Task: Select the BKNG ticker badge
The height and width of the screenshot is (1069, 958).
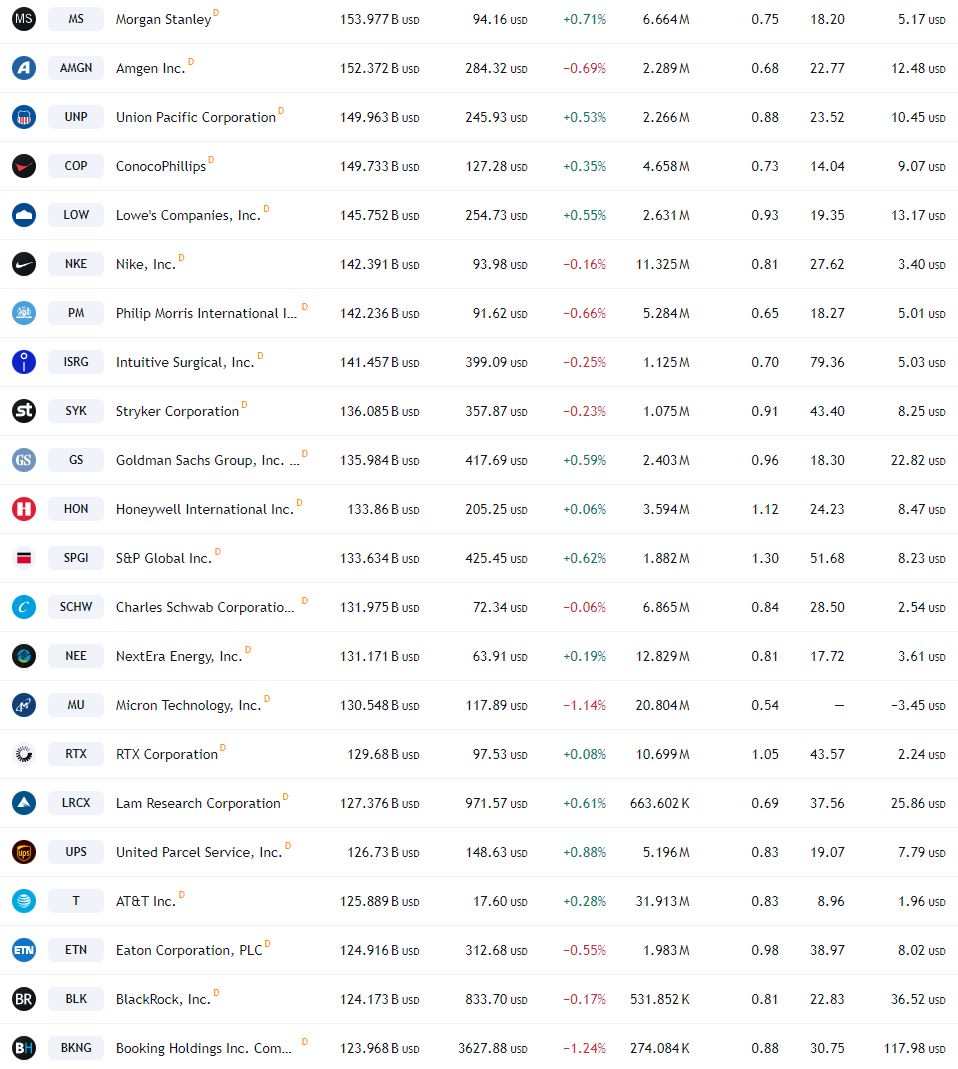Action: (x=76, y=1049)
